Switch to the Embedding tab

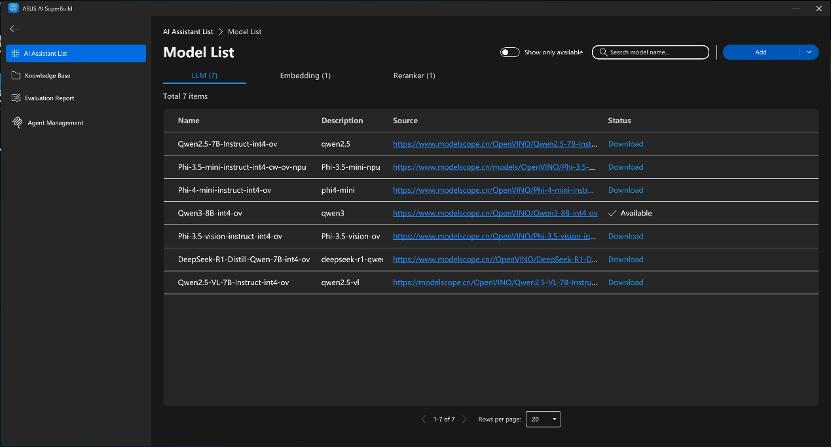click(305, 76)
